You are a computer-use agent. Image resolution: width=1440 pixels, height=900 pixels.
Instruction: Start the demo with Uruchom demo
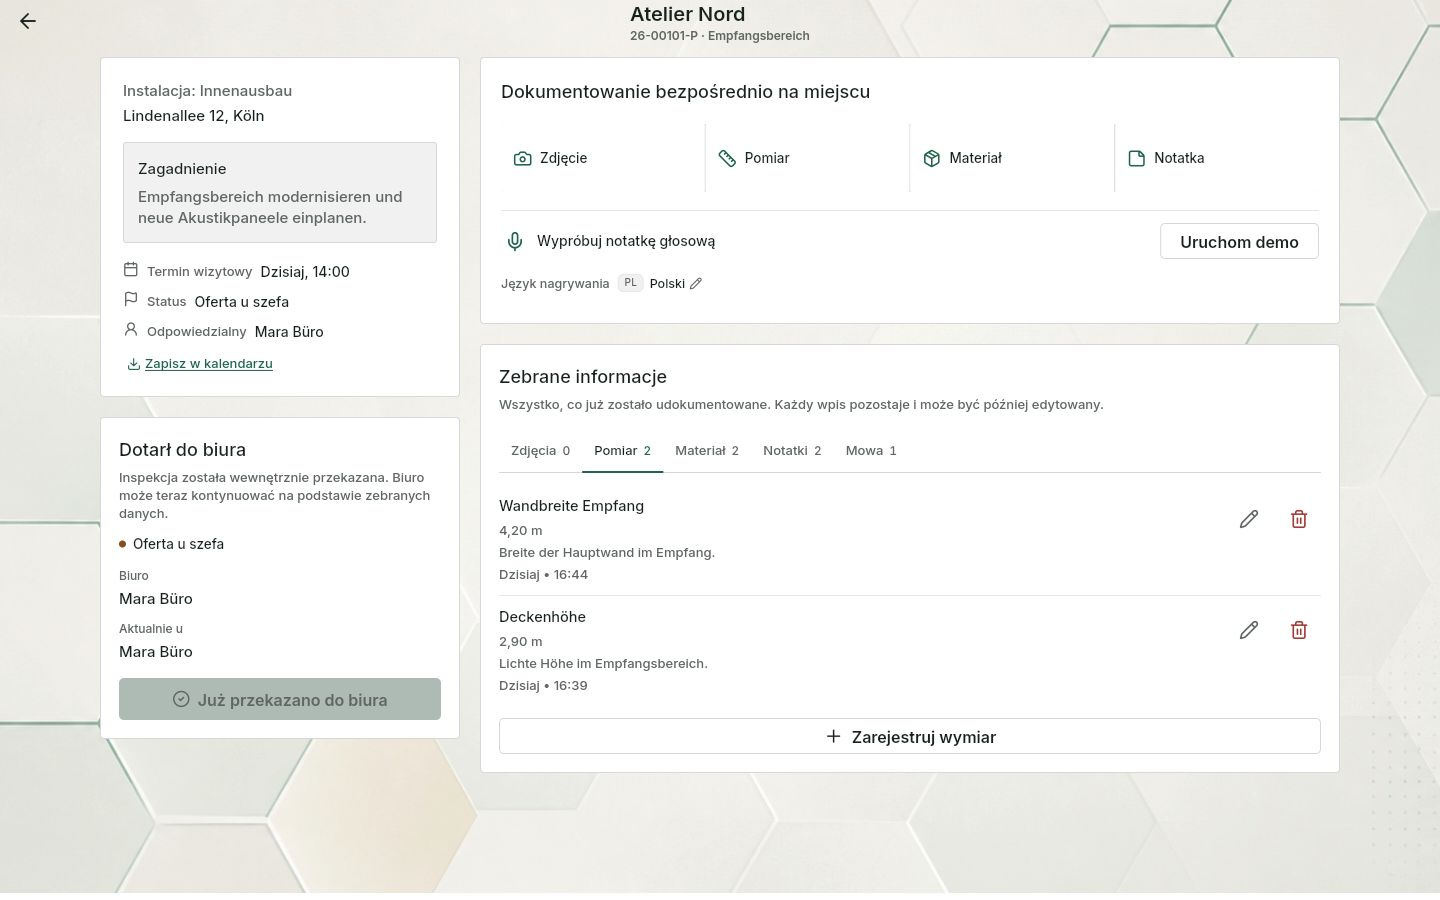1239,241
